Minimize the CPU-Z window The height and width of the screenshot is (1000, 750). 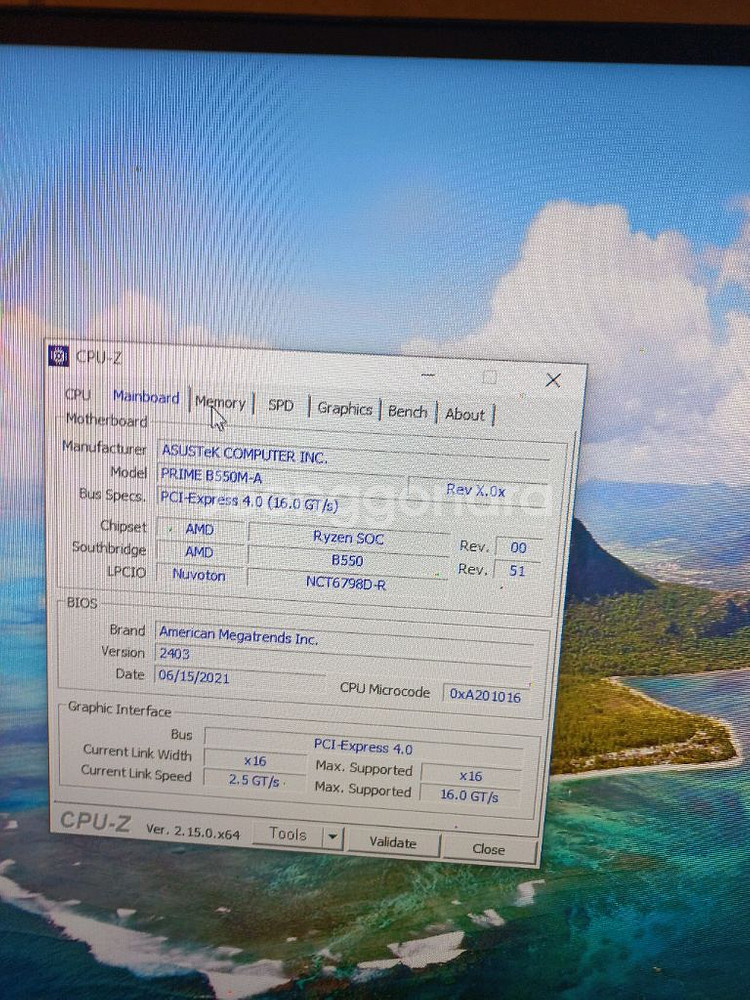click(428, 375)
